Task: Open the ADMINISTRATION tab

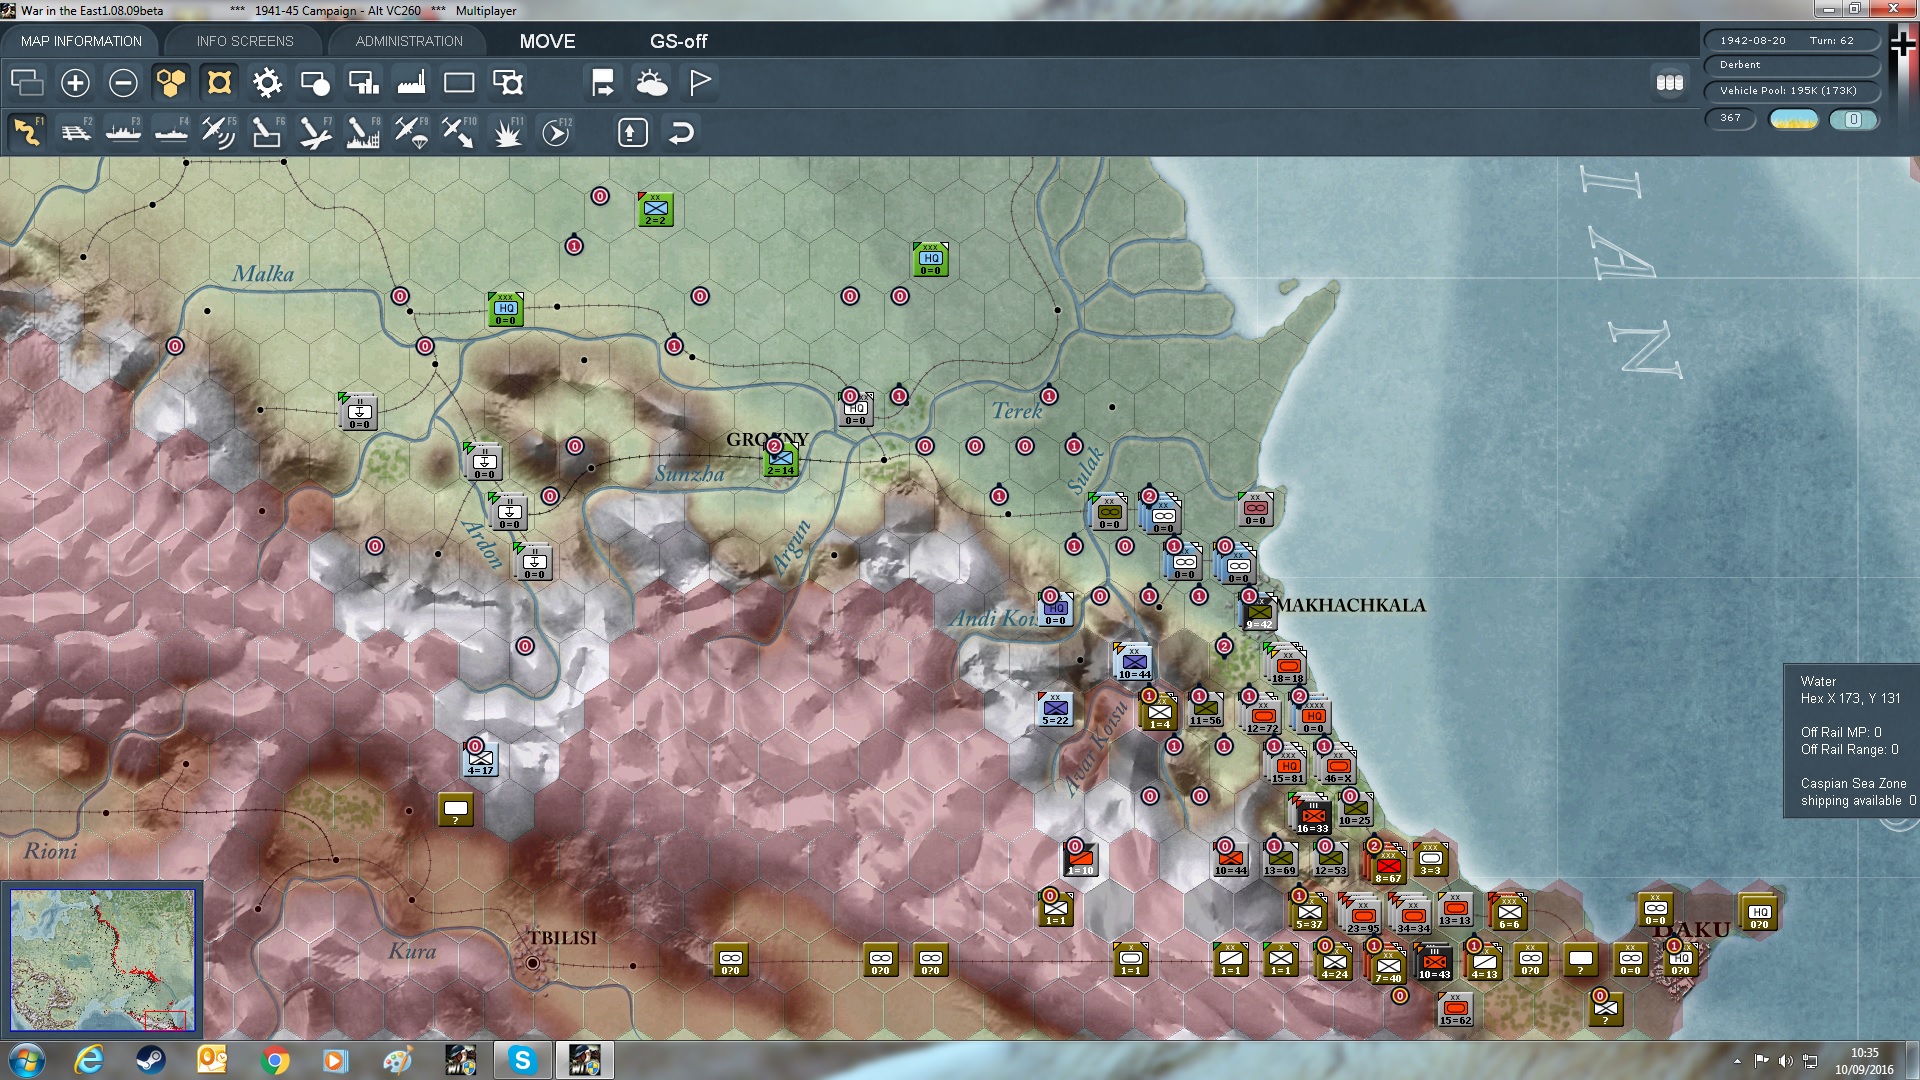Action: [409, 41]
